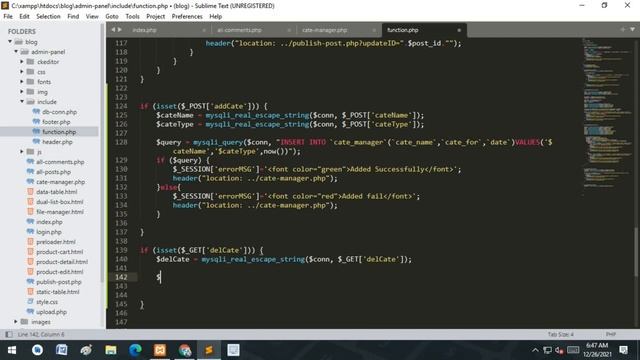Open the tab list dropdown arrow

coord(632,29)
